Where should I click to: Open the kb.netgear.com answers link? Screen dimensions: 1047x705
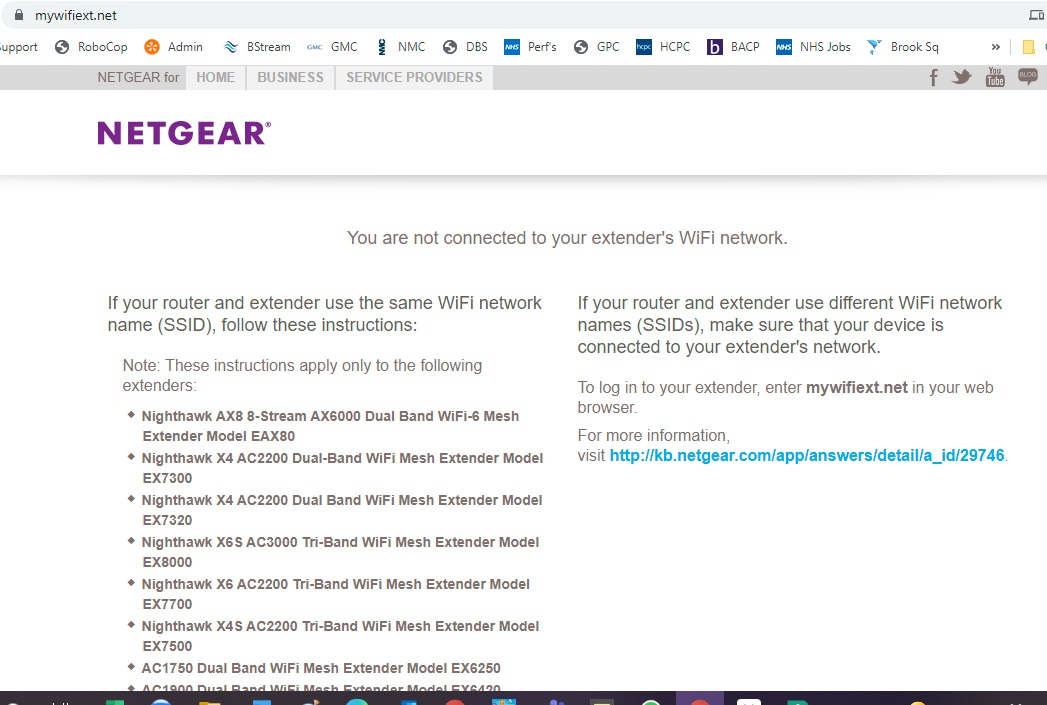[808, 455]
